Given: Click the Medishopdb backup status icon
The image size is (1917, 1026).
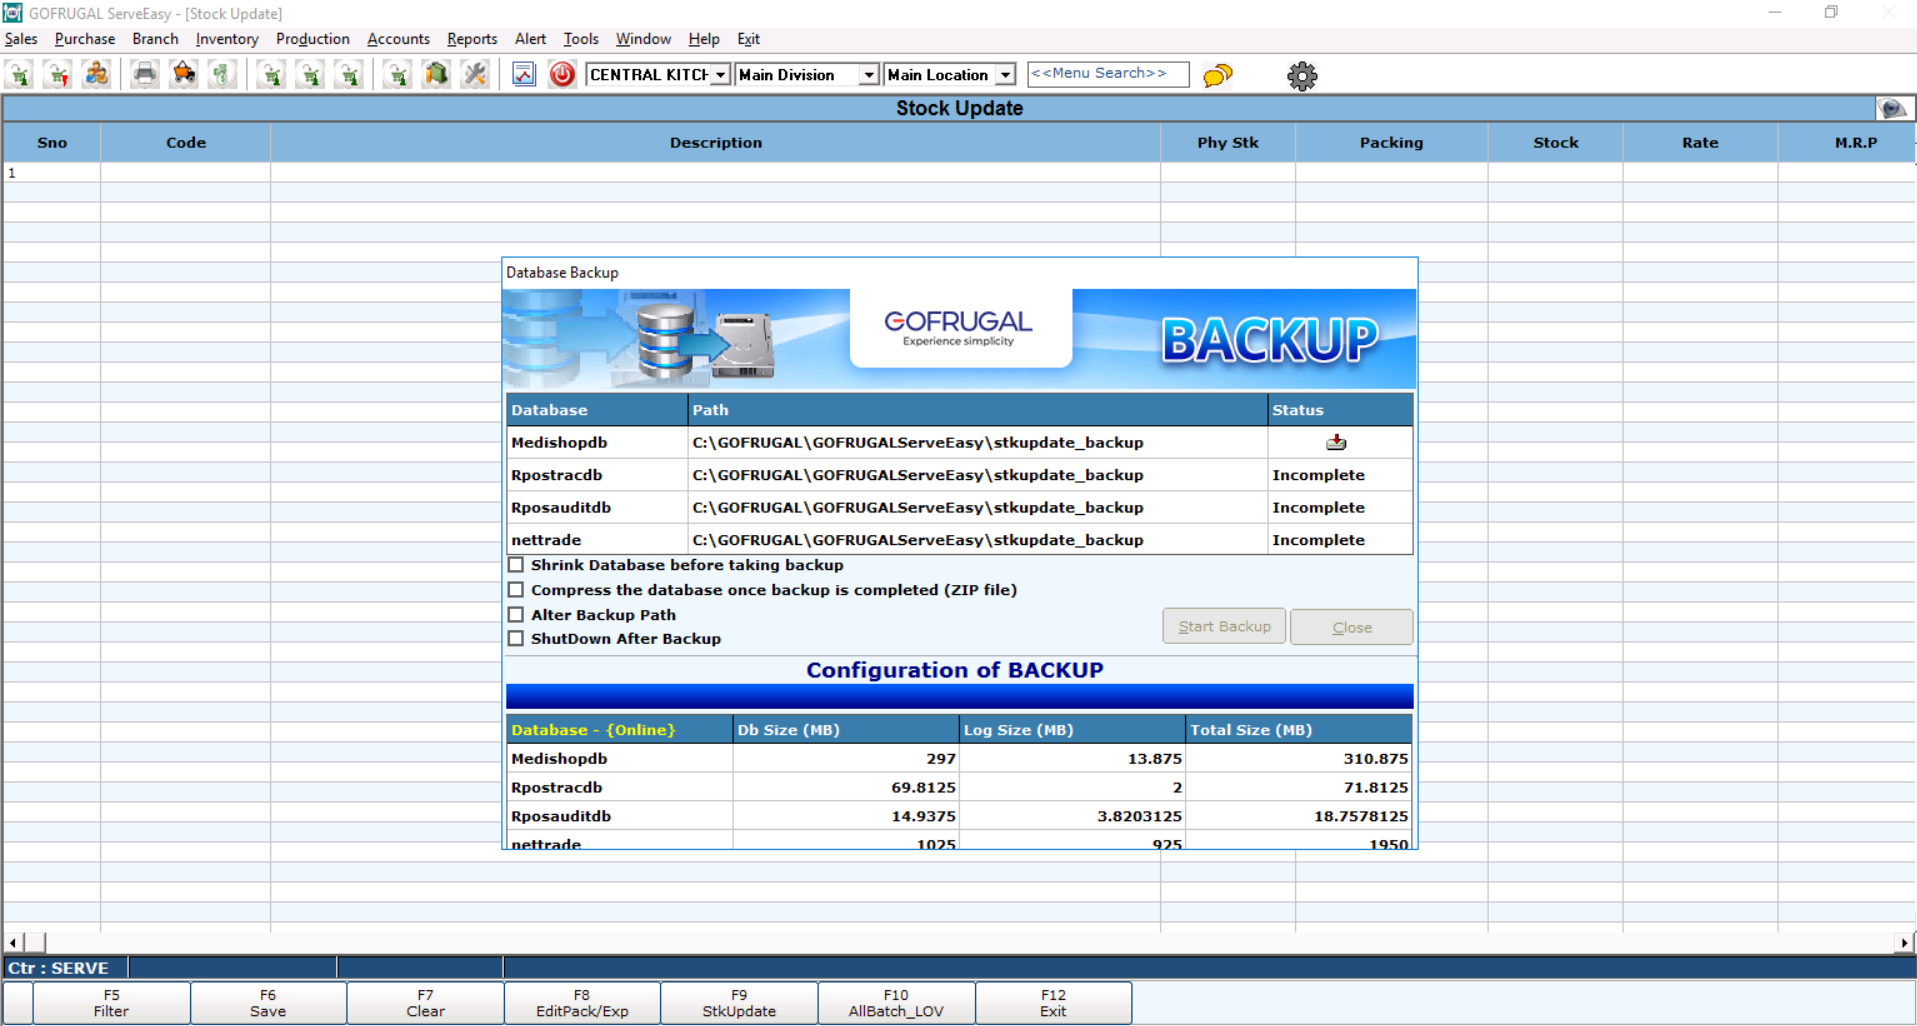Looking at the screenshot, I should pos(1336,442).
